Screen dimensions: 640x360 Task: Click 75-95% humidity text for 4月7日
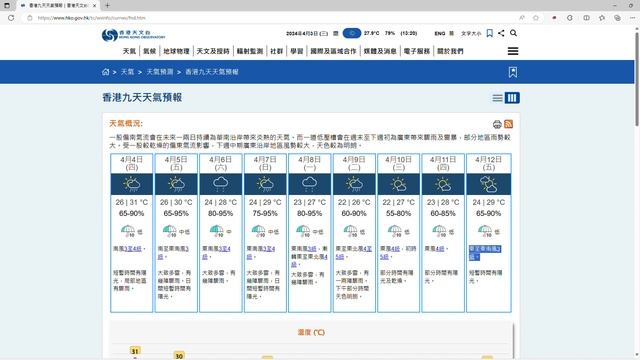pos(265,213)
